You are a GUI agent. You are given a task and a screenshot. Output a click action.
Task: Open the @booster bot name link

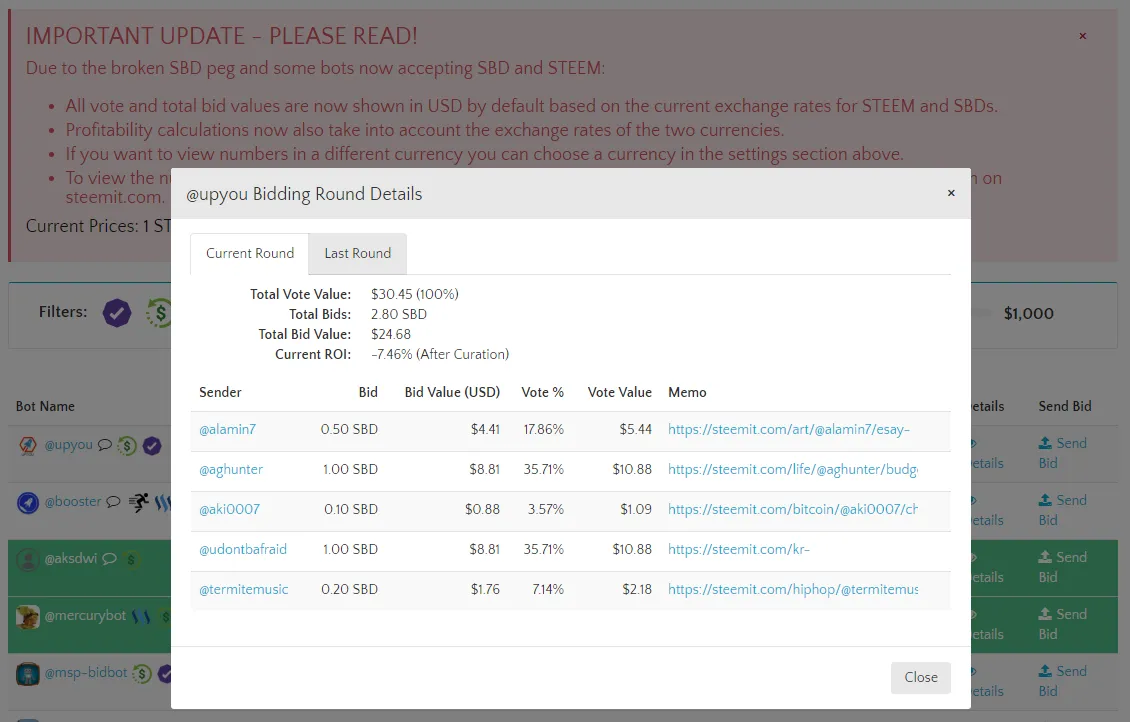point(73,502)
